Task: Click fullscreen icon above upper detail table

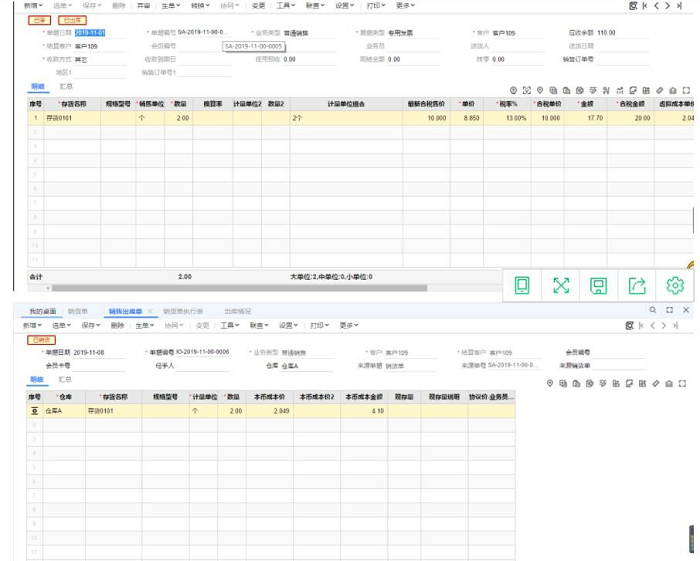Action: click(x=686, y=91)
